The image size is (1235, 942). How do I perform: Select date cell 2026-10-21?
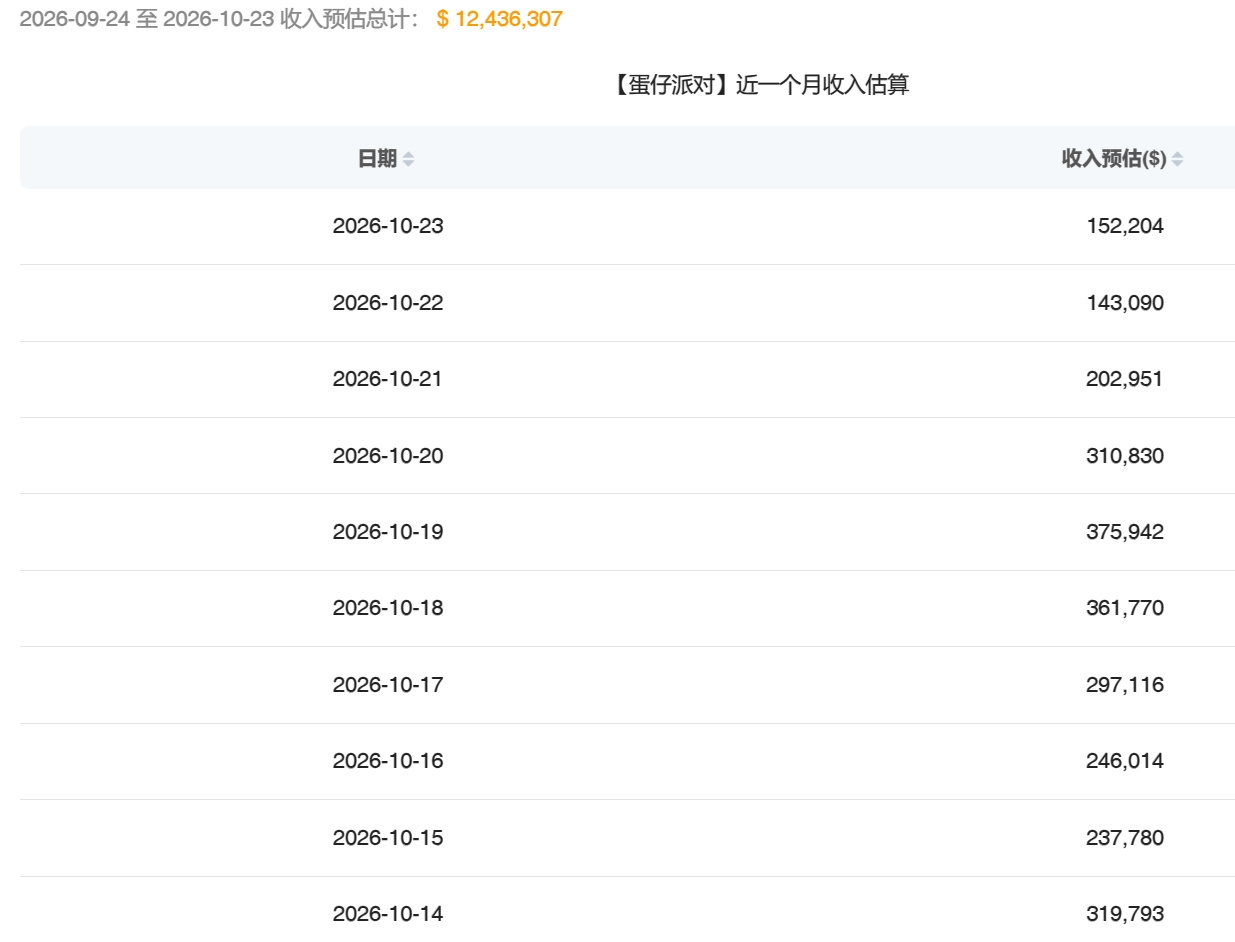tap(388, 379)
